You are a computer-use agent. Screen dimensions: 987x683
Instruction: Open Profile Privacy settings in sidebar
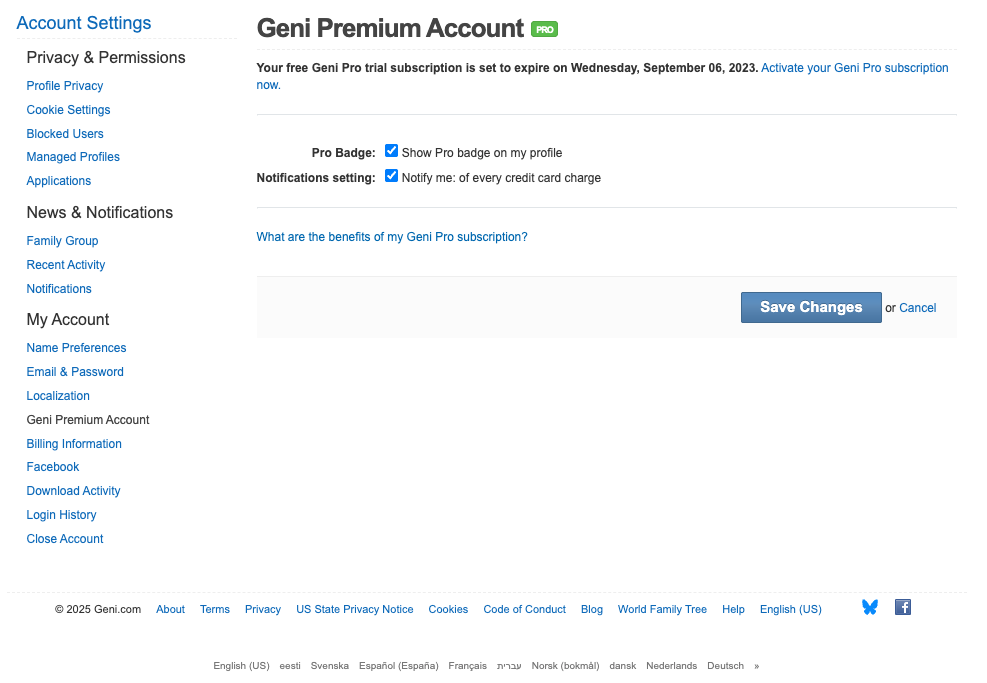pos(65,86)
